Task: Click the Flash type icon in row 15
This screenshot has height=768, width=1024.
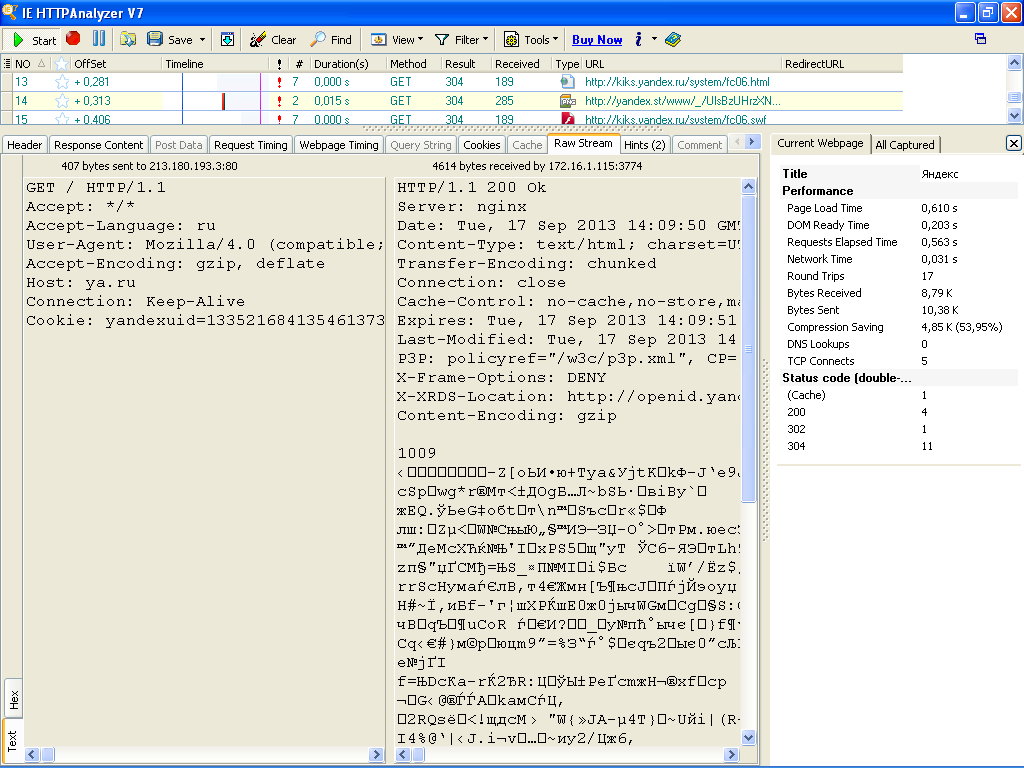Action: [568, 119]
